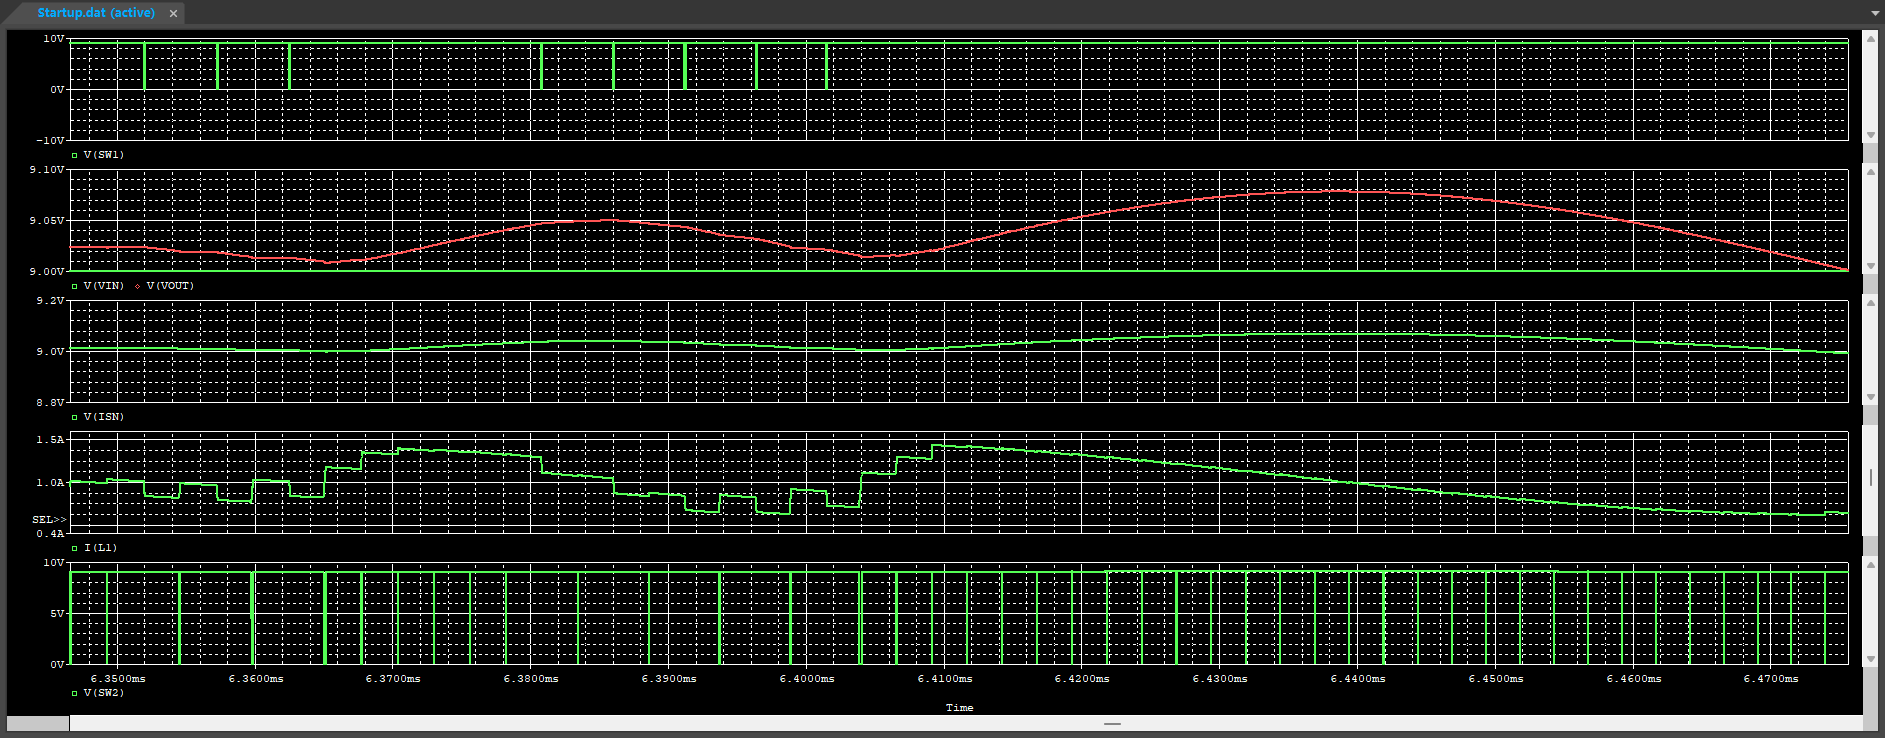Select the V(VIN) trace name
Viewport: 1885px width, 738px height.
click(x=104, y=286)
